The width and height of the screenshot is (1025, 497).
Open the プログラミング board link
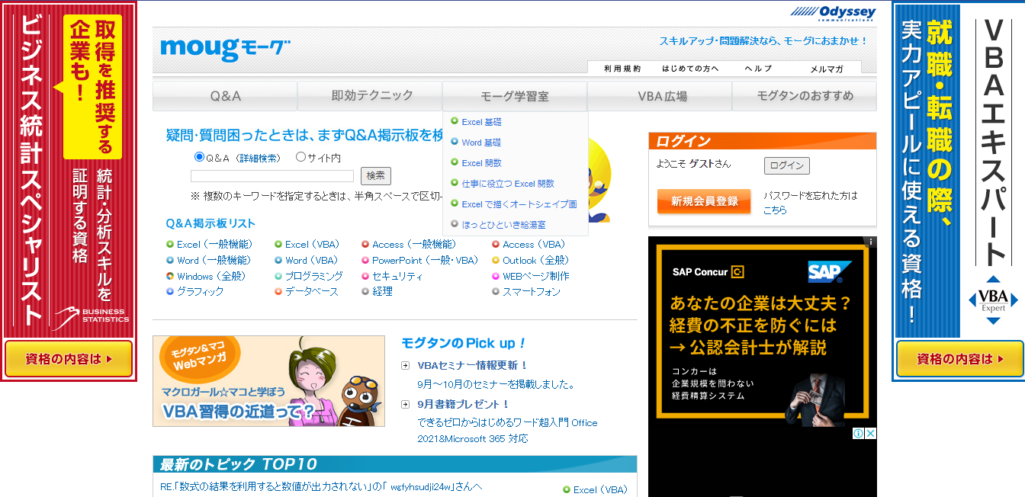click(x=314, y=276)
